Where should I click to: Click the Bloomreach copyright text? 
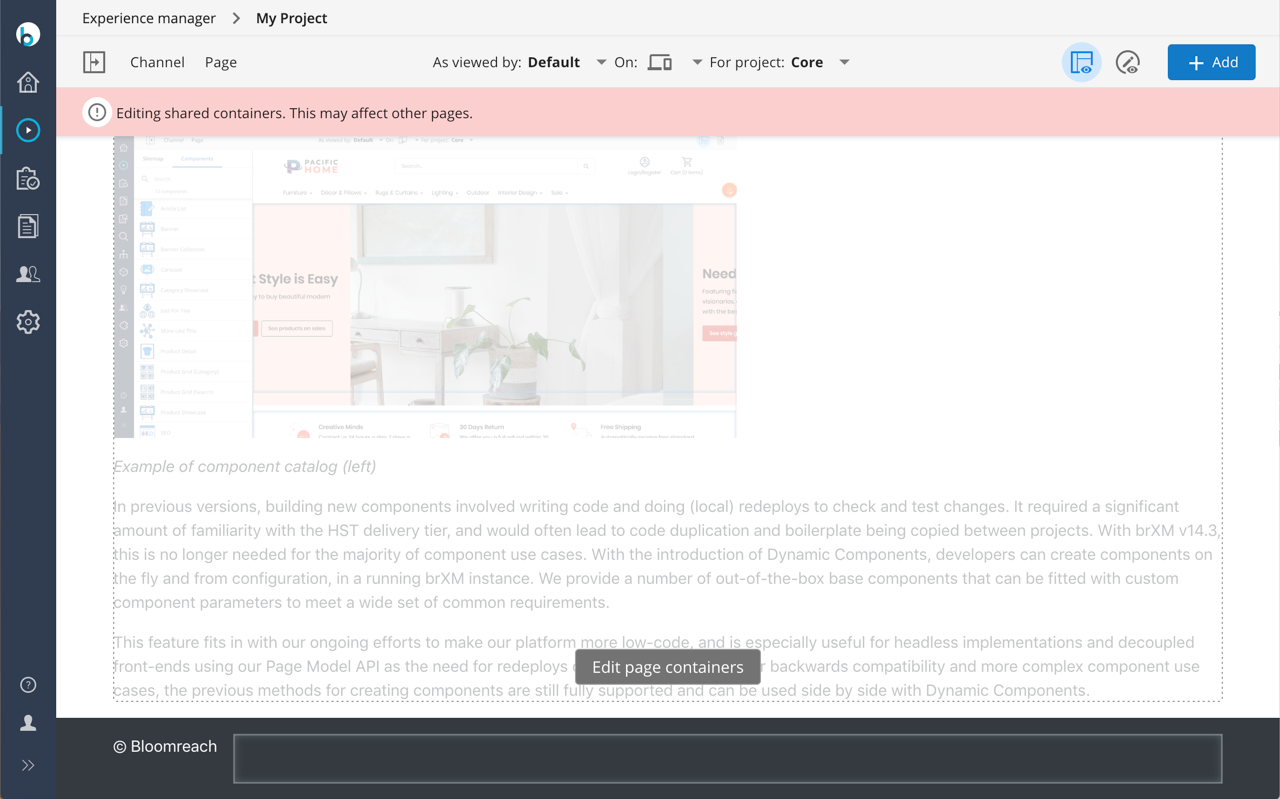tap(165, 747)
